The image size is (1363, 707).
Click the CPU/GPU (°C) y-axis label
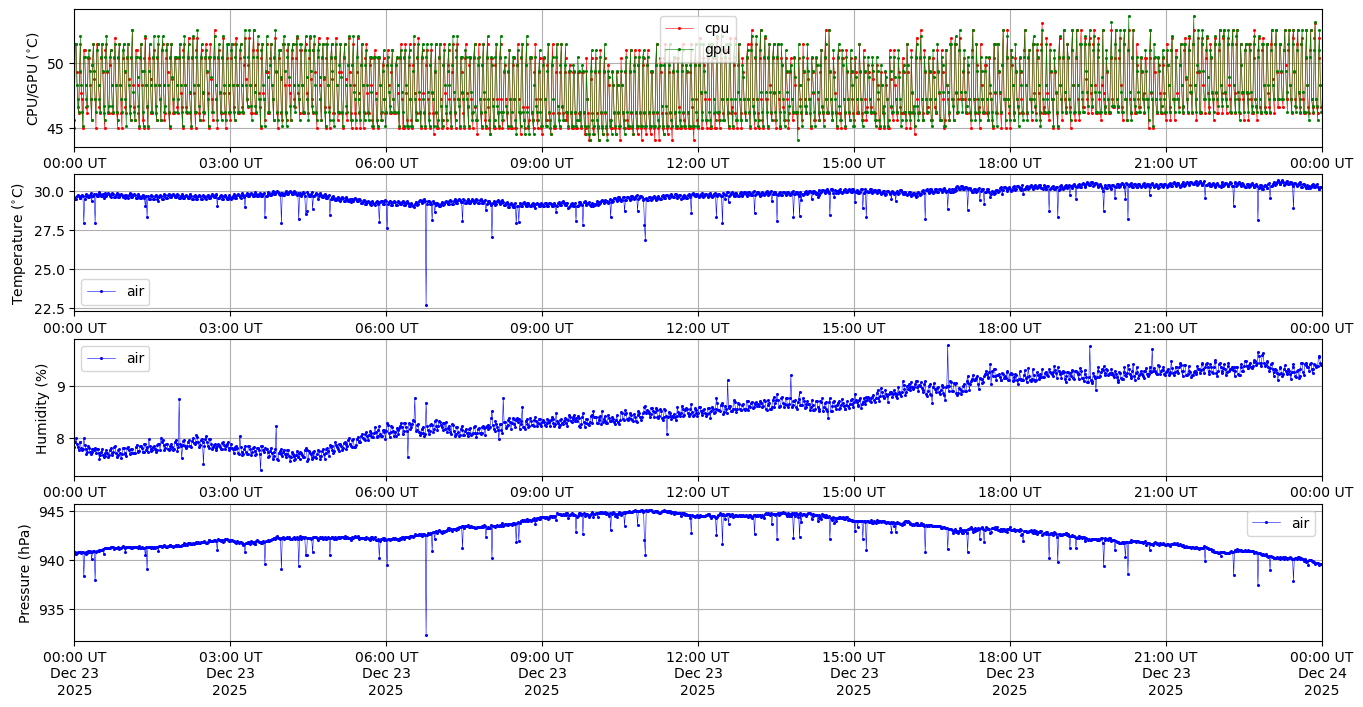click(33, 79)
